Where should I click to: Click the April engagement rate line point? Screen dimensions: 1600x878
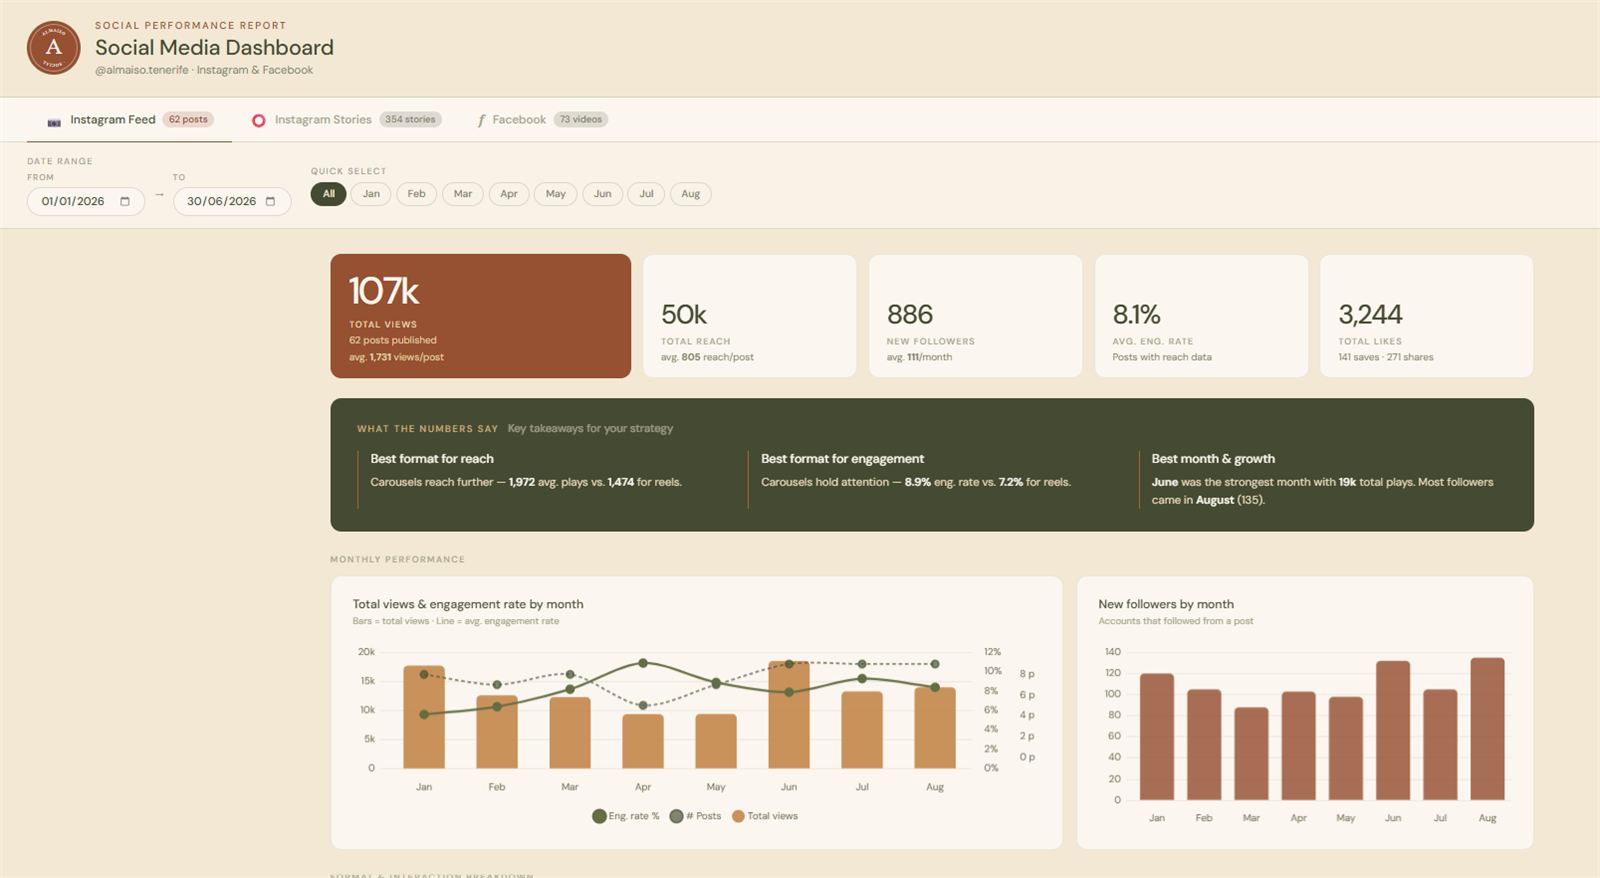pyautogui.click(x=643, y=663)
